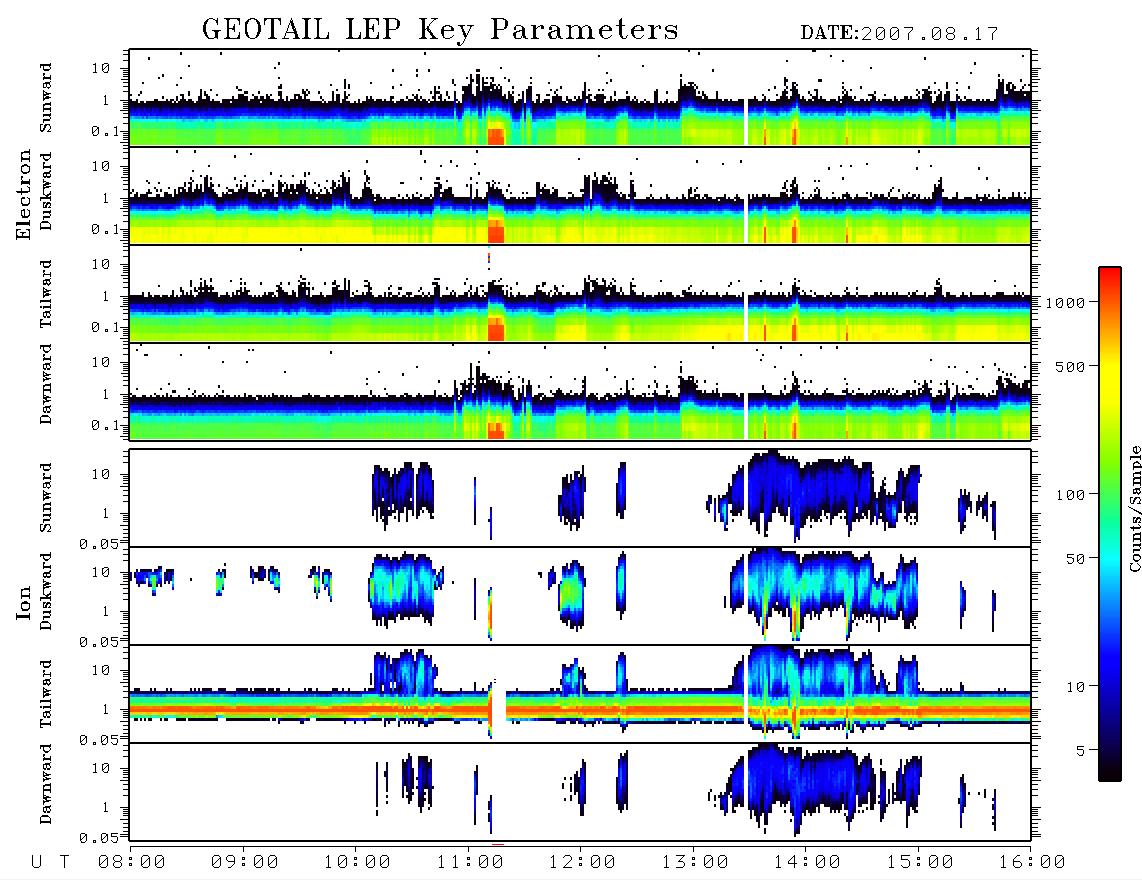This screenshot has height=880, width=1142.
Task: Click the Ion group's "Sunward" axis label
Action: click(46, 498)
